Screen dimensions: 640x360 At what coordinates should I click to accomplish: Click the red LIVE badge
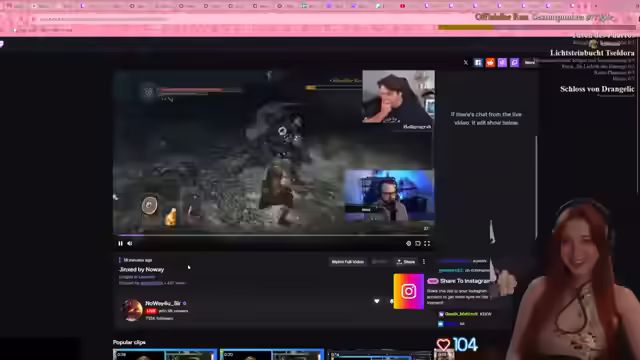[151, 311]
